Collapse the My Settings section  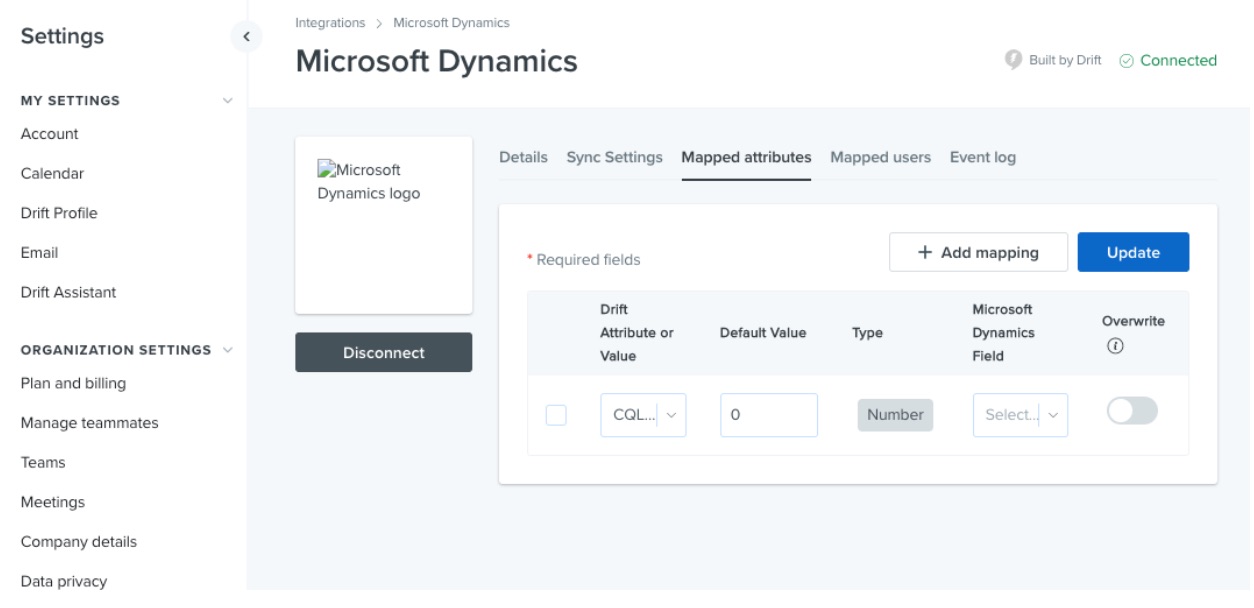click(228, 100)
